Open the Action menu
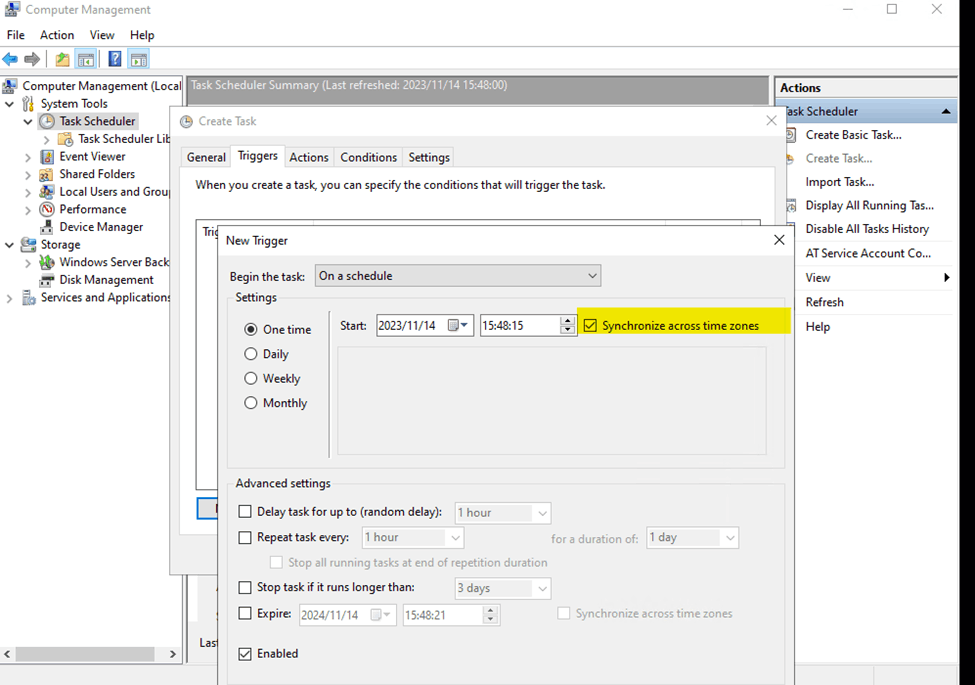 click(x=57, y=35)
